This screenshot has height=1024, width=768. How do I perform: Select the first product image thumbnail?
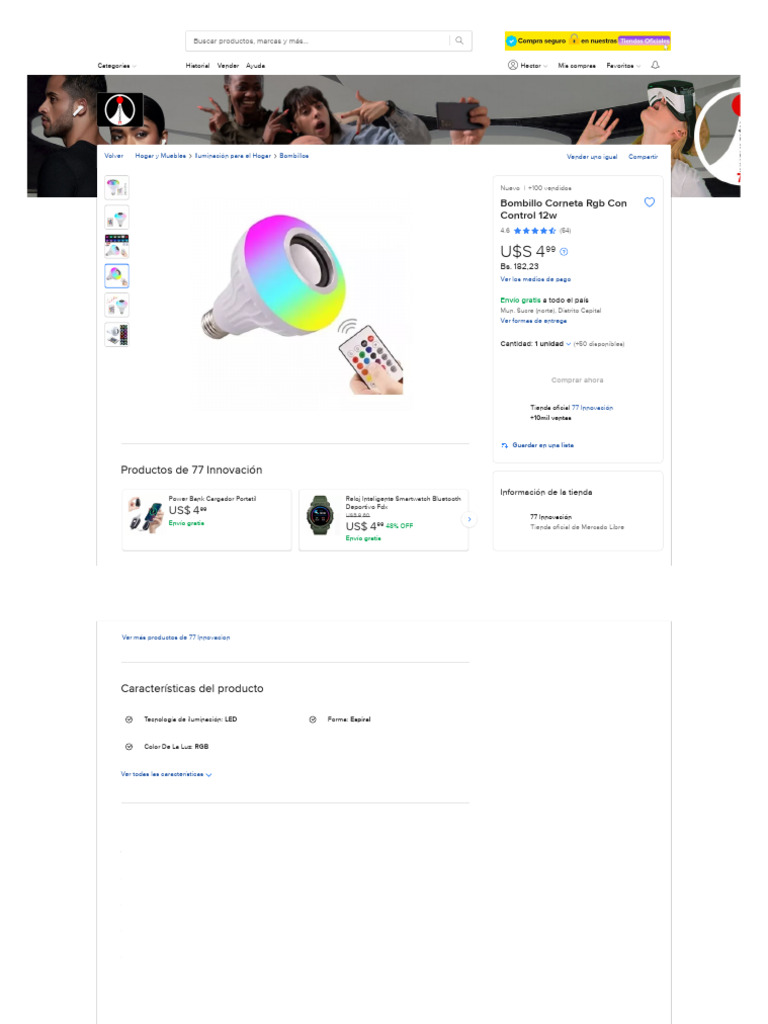click(x=117, y=187)
